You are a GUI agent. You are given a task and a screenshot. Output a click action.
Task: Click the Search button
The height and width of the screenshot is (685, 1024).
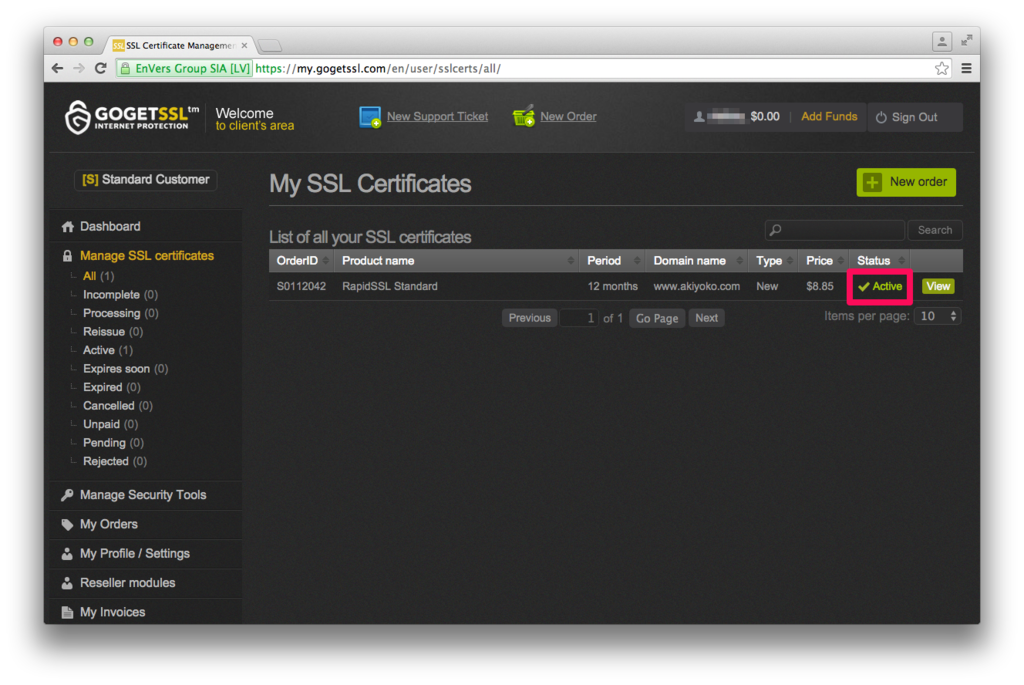click(935, 230)
